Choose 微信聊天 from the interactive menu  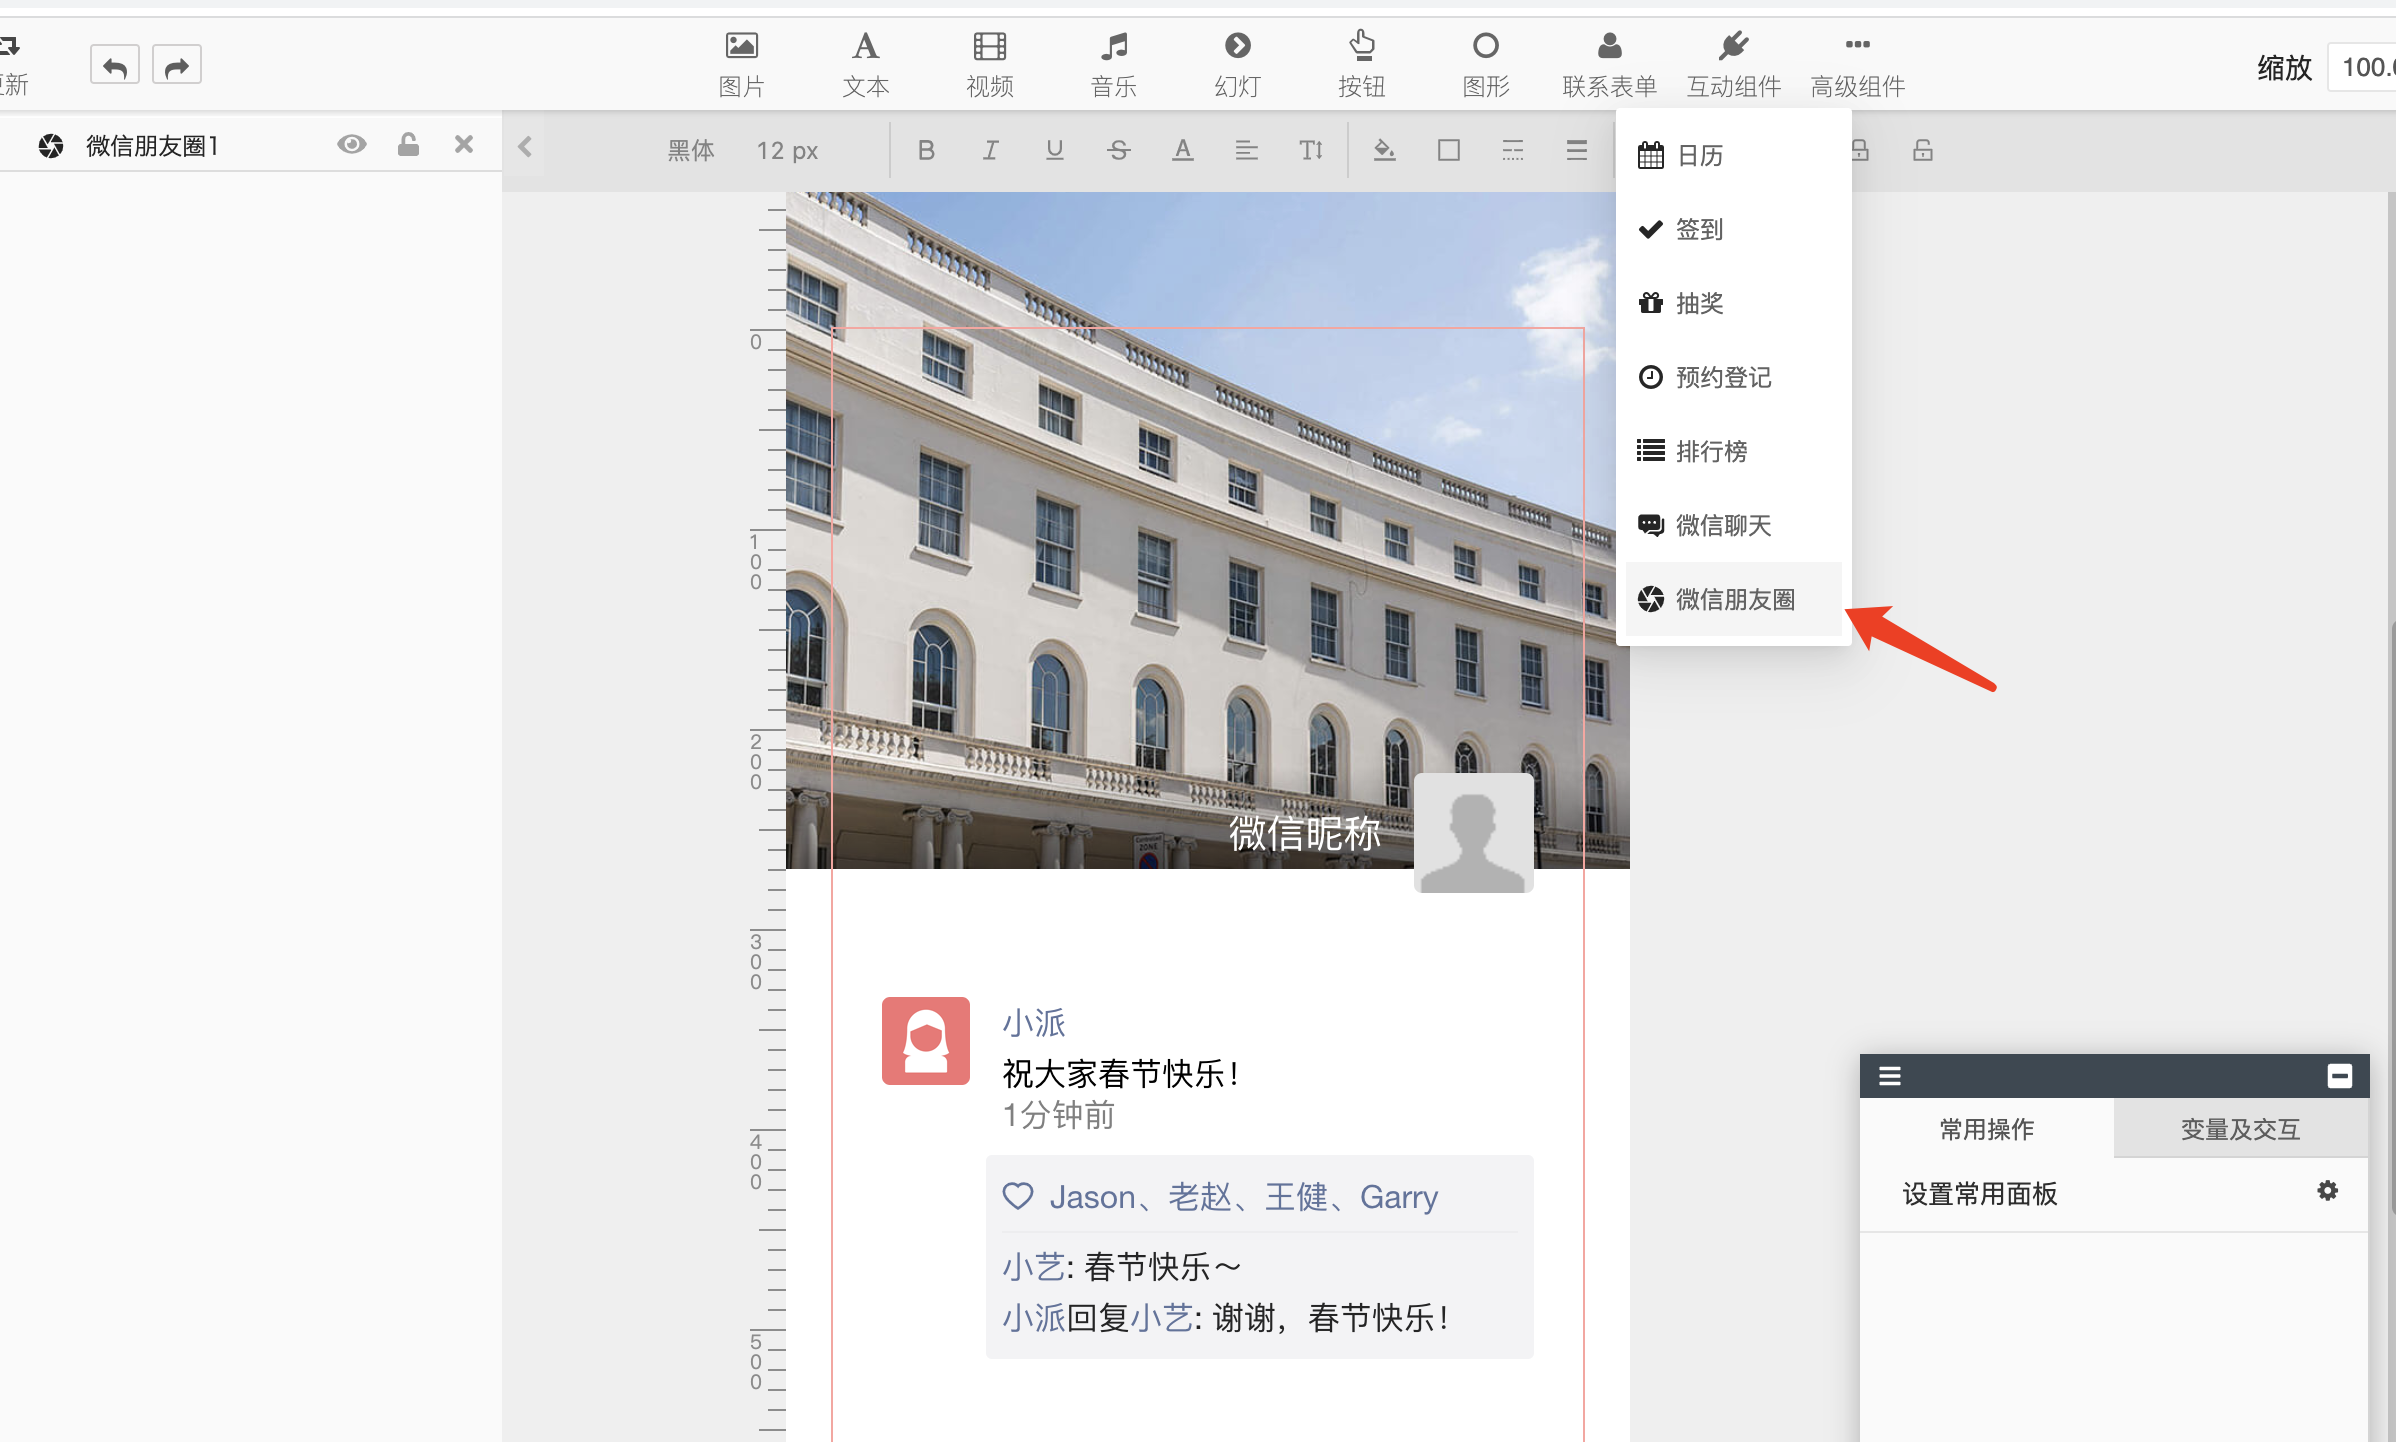pyautogui.click(x=1722, y=525)
